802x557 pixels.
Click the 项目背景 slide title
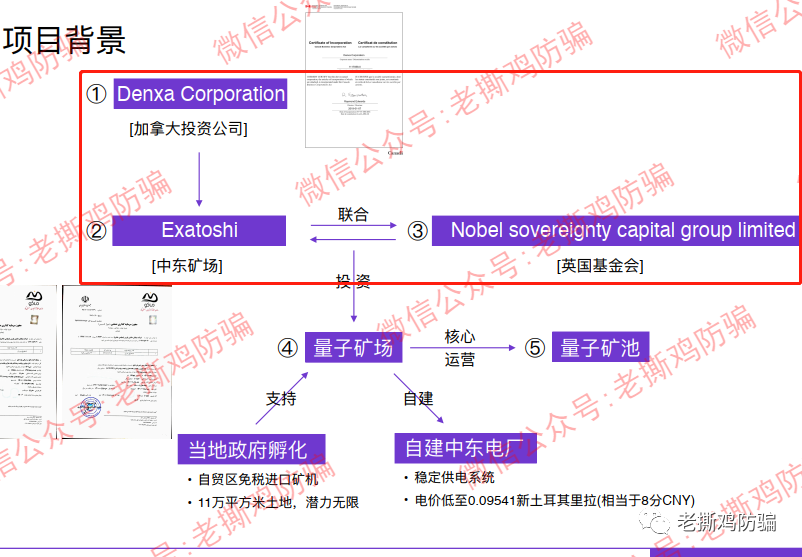pos(63,39)
